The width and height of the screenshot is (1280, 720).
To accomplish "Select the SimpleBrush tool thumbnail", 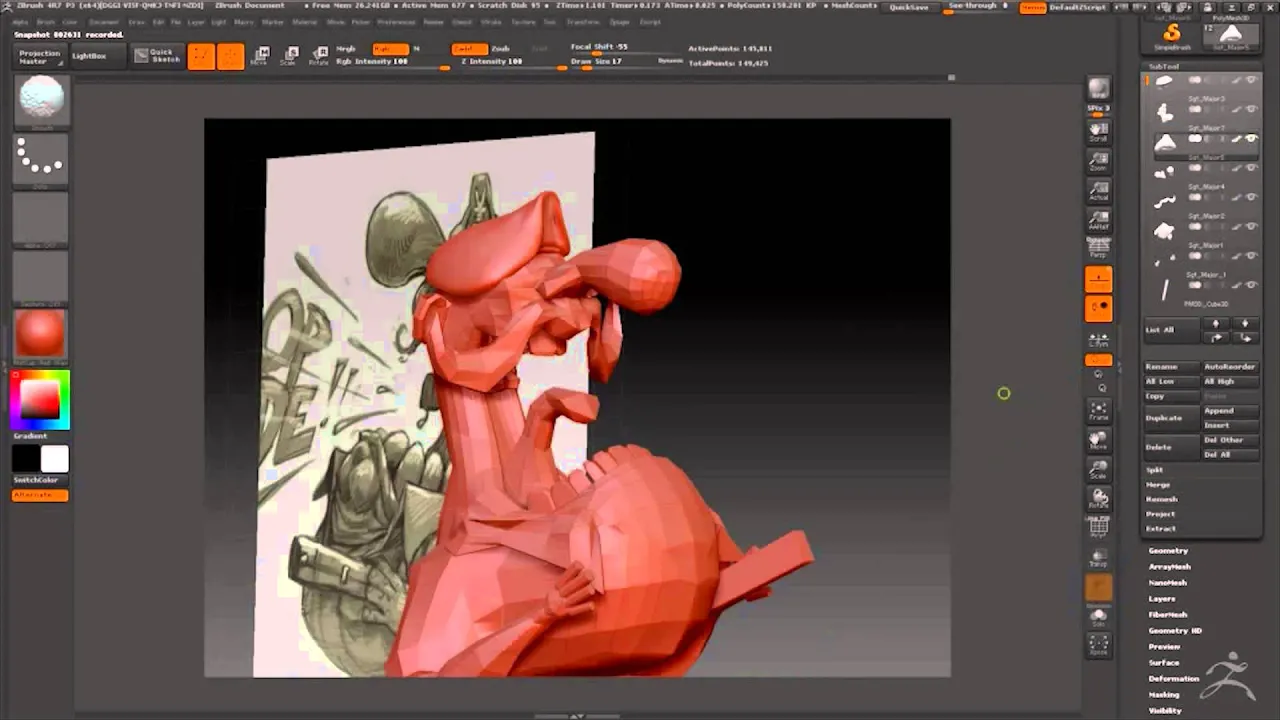I will tap(1173, 36).
